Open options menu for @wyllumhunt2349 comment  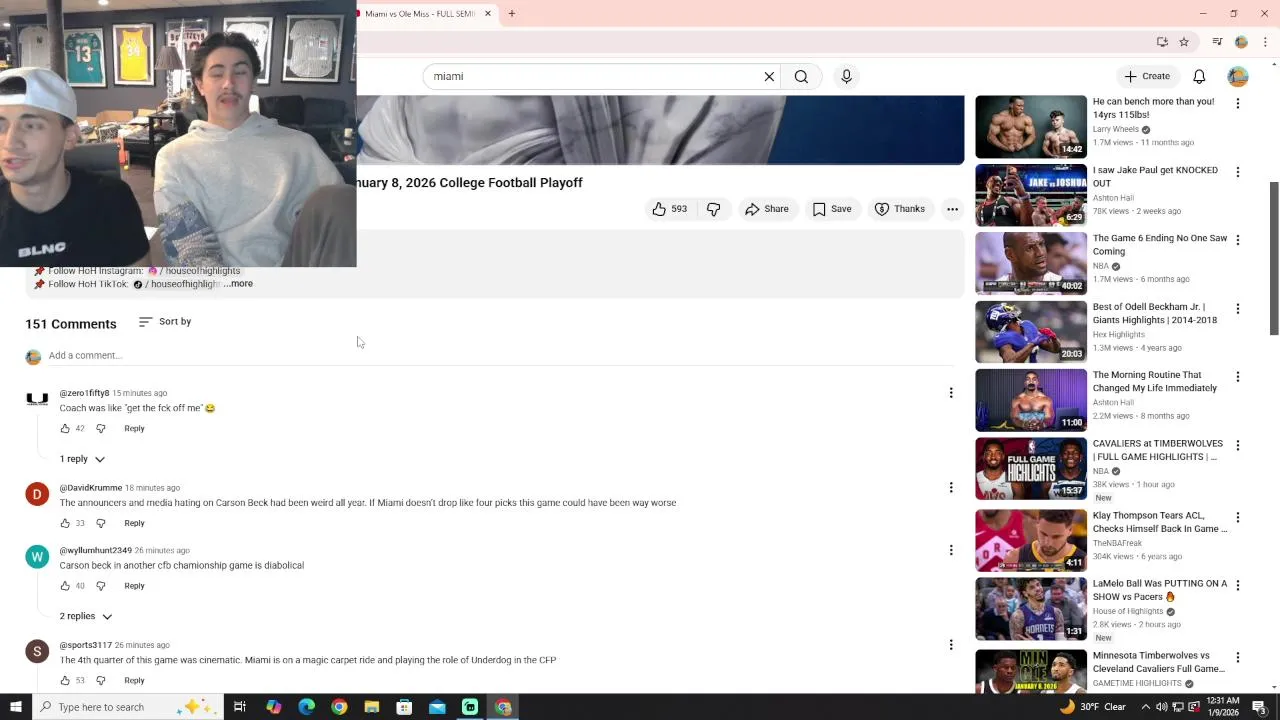(951, 550)
